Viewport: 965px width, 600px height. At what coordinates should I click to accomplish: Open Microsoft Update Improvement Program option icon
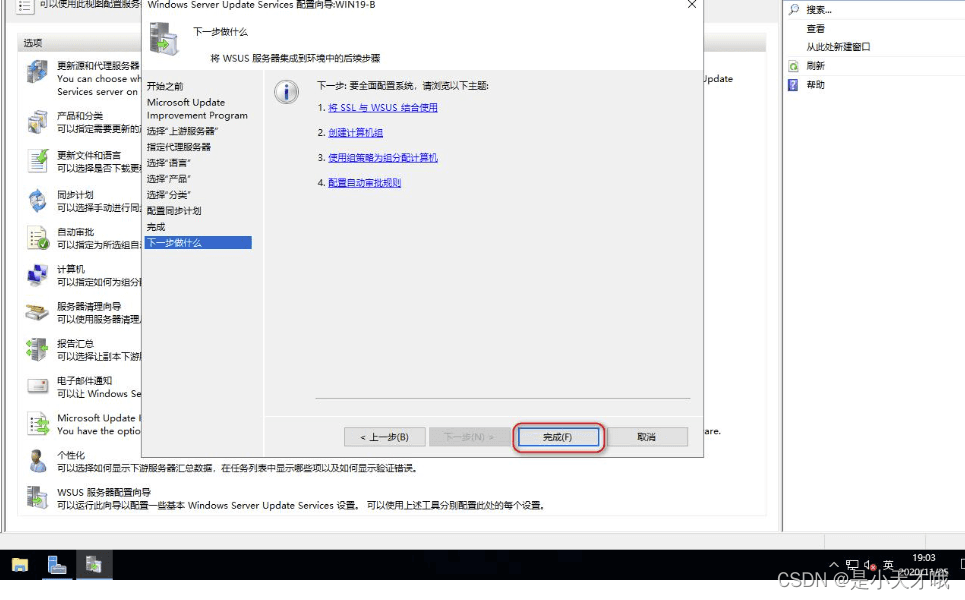click(38, 424)
